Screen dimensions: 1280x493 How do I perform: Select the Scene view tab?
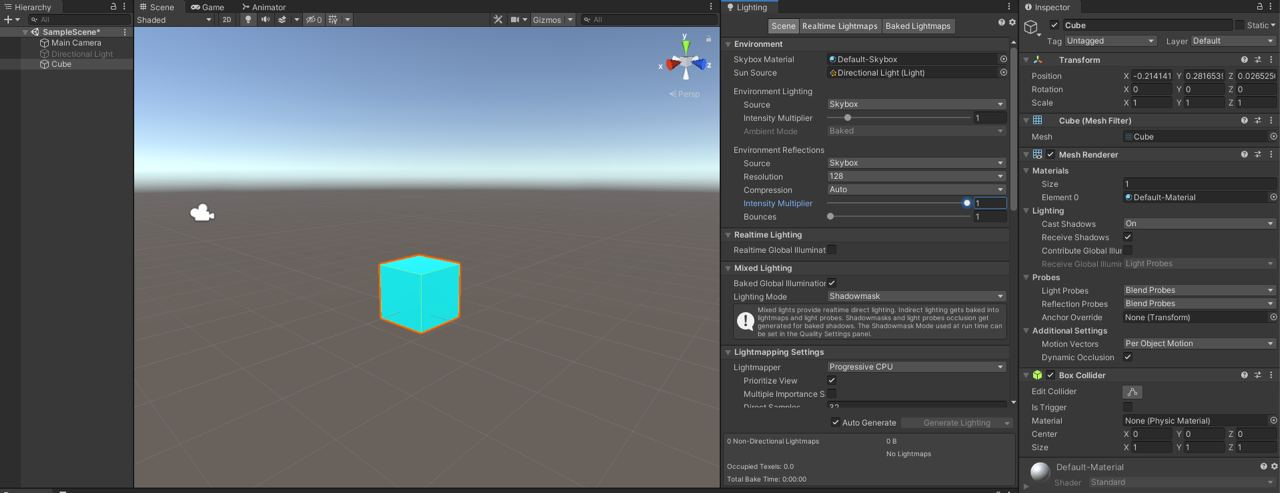click(x=157, y=7)
